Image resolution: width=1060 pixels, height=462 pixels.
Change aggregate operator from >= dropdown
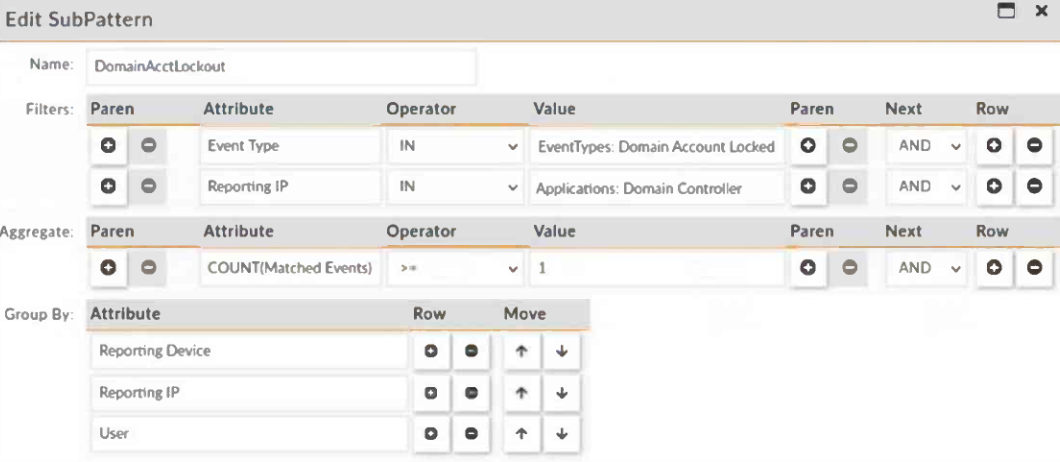(x=457, y=269)
